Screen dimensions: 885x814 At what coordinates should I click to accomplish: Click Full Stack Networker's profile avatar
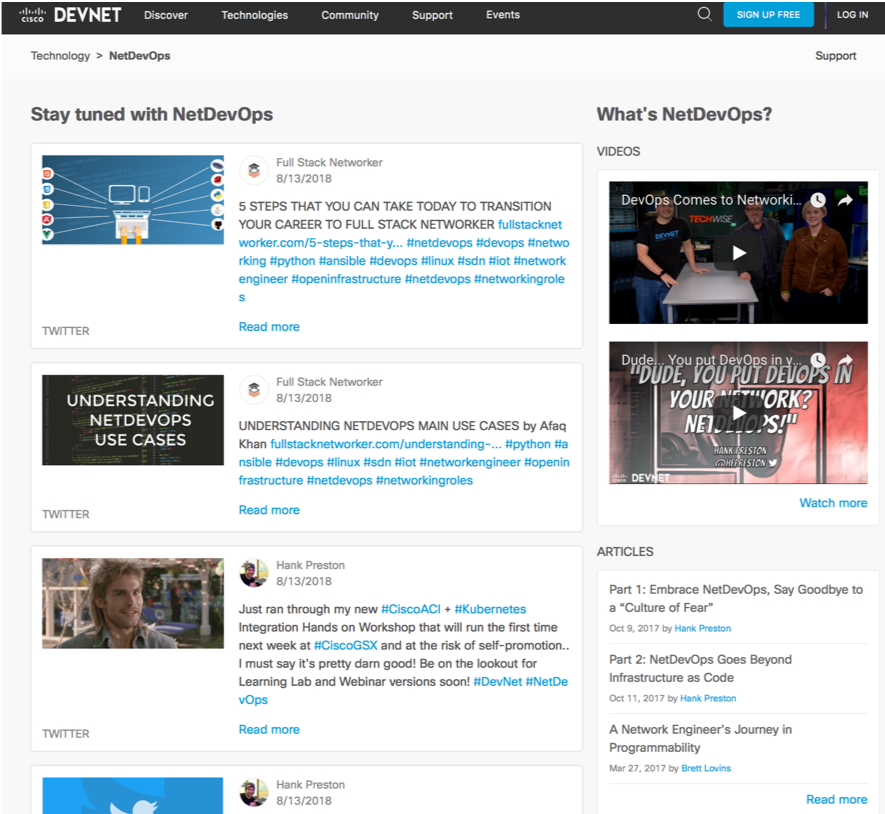[253, 170]
